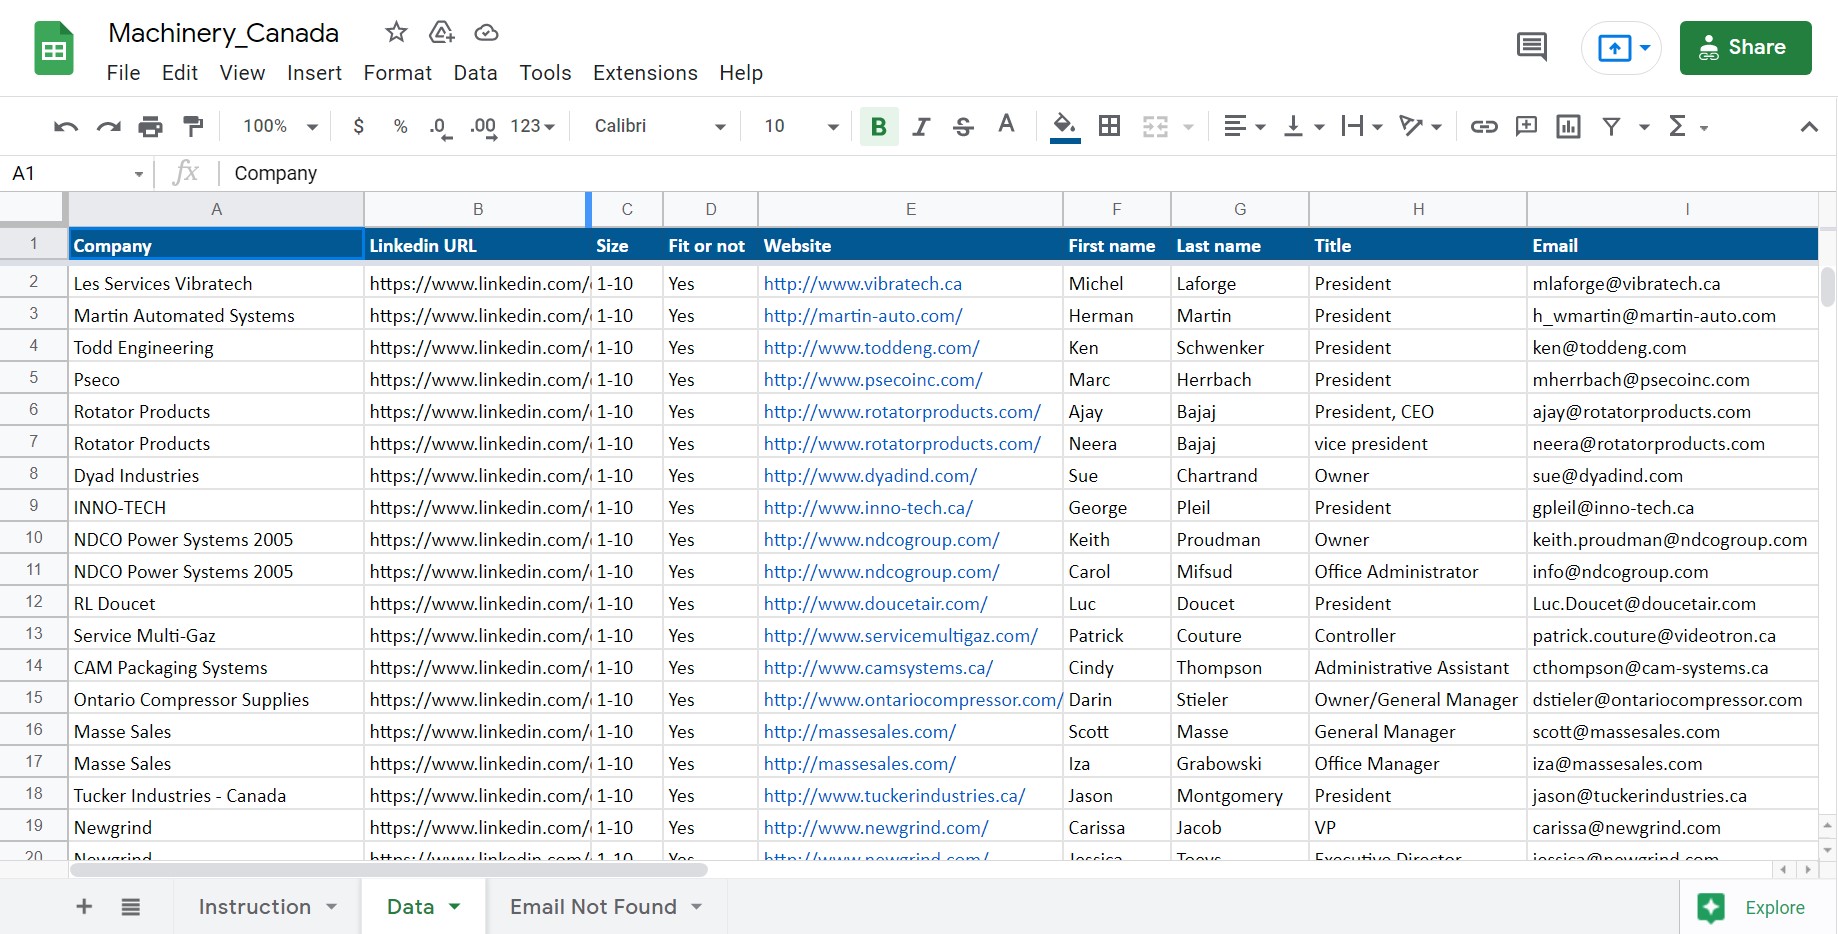This screenshot has width=1838, height=934.
Task: Increase decimal places icon
Action: (x=484, y=127)
